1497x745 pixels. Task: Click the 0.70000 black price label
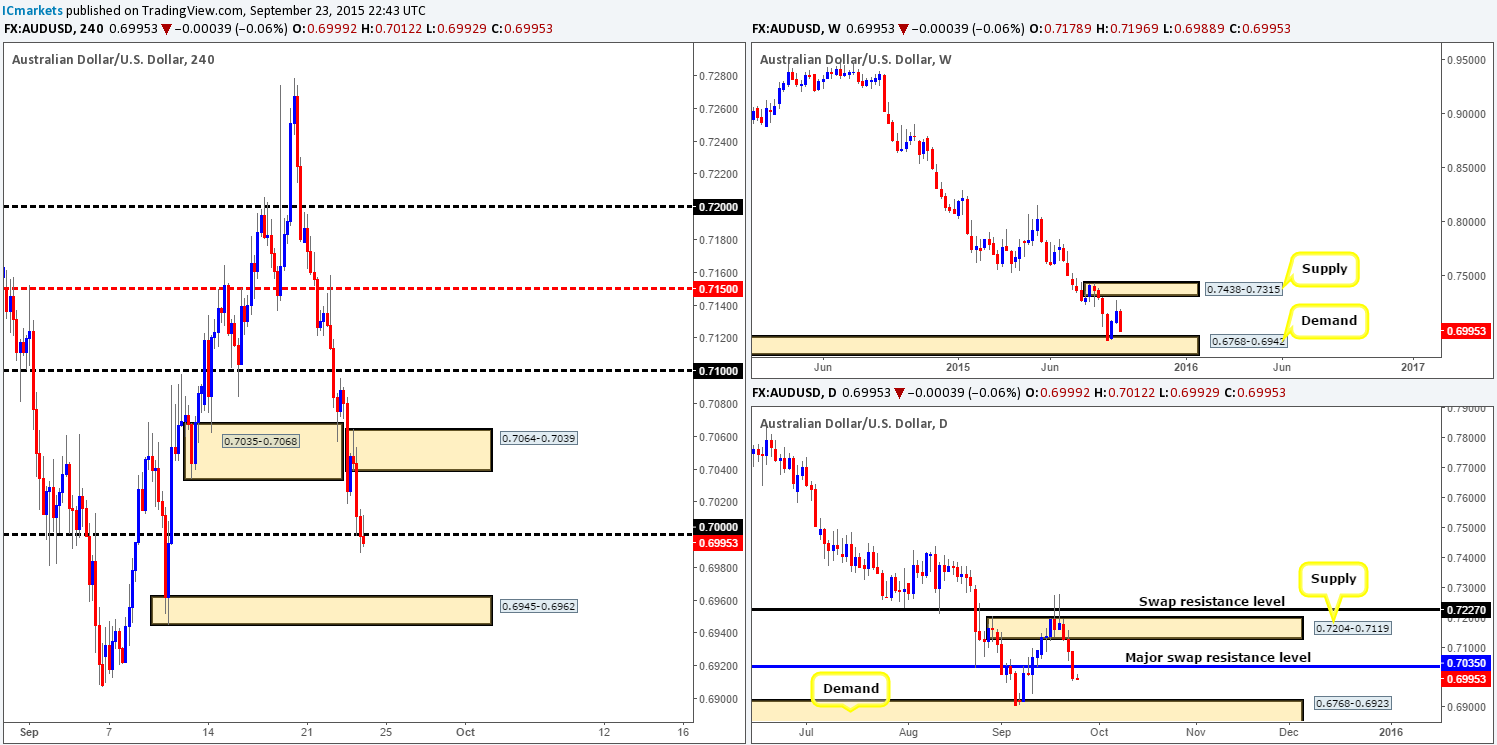[717, 526]
